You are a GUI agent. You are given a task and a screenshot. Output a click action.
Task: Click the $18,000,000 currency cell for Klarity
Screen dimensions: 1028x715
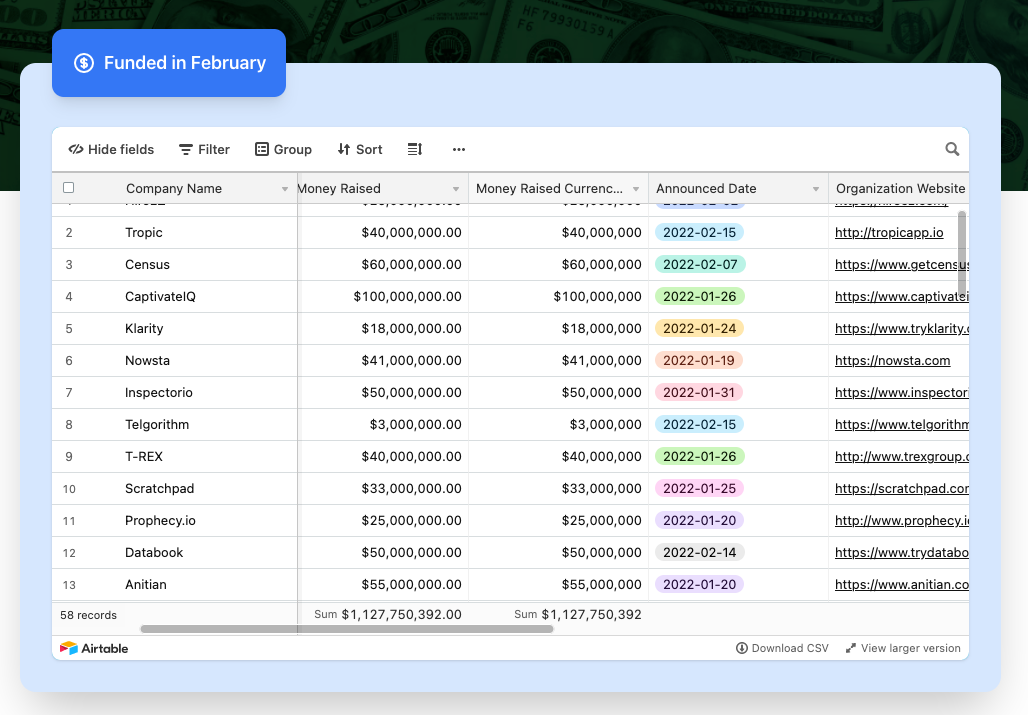(559, 329)
